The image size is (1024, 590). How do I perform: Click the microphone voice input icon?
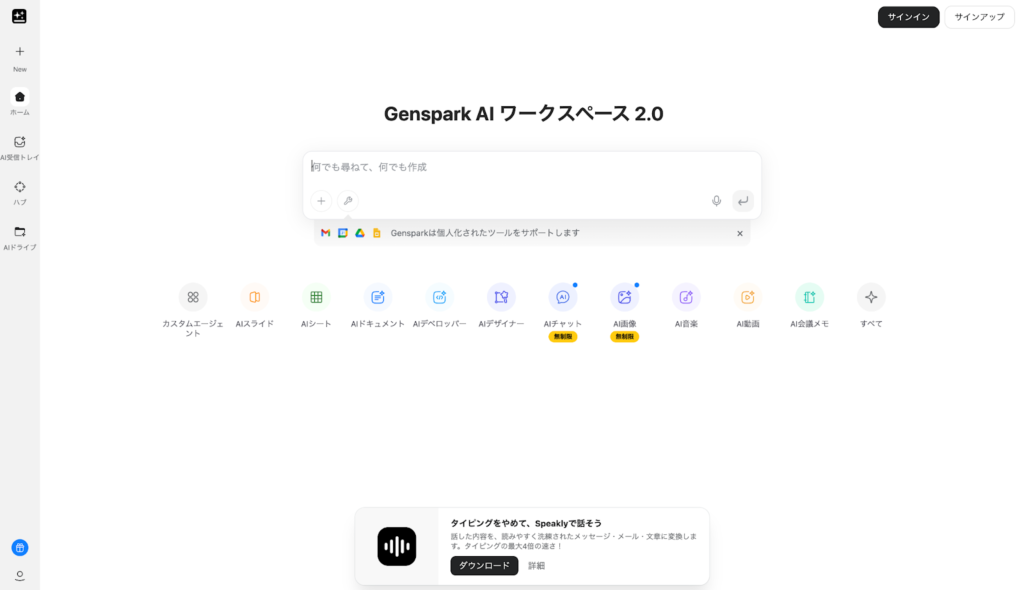click(716, 201)
